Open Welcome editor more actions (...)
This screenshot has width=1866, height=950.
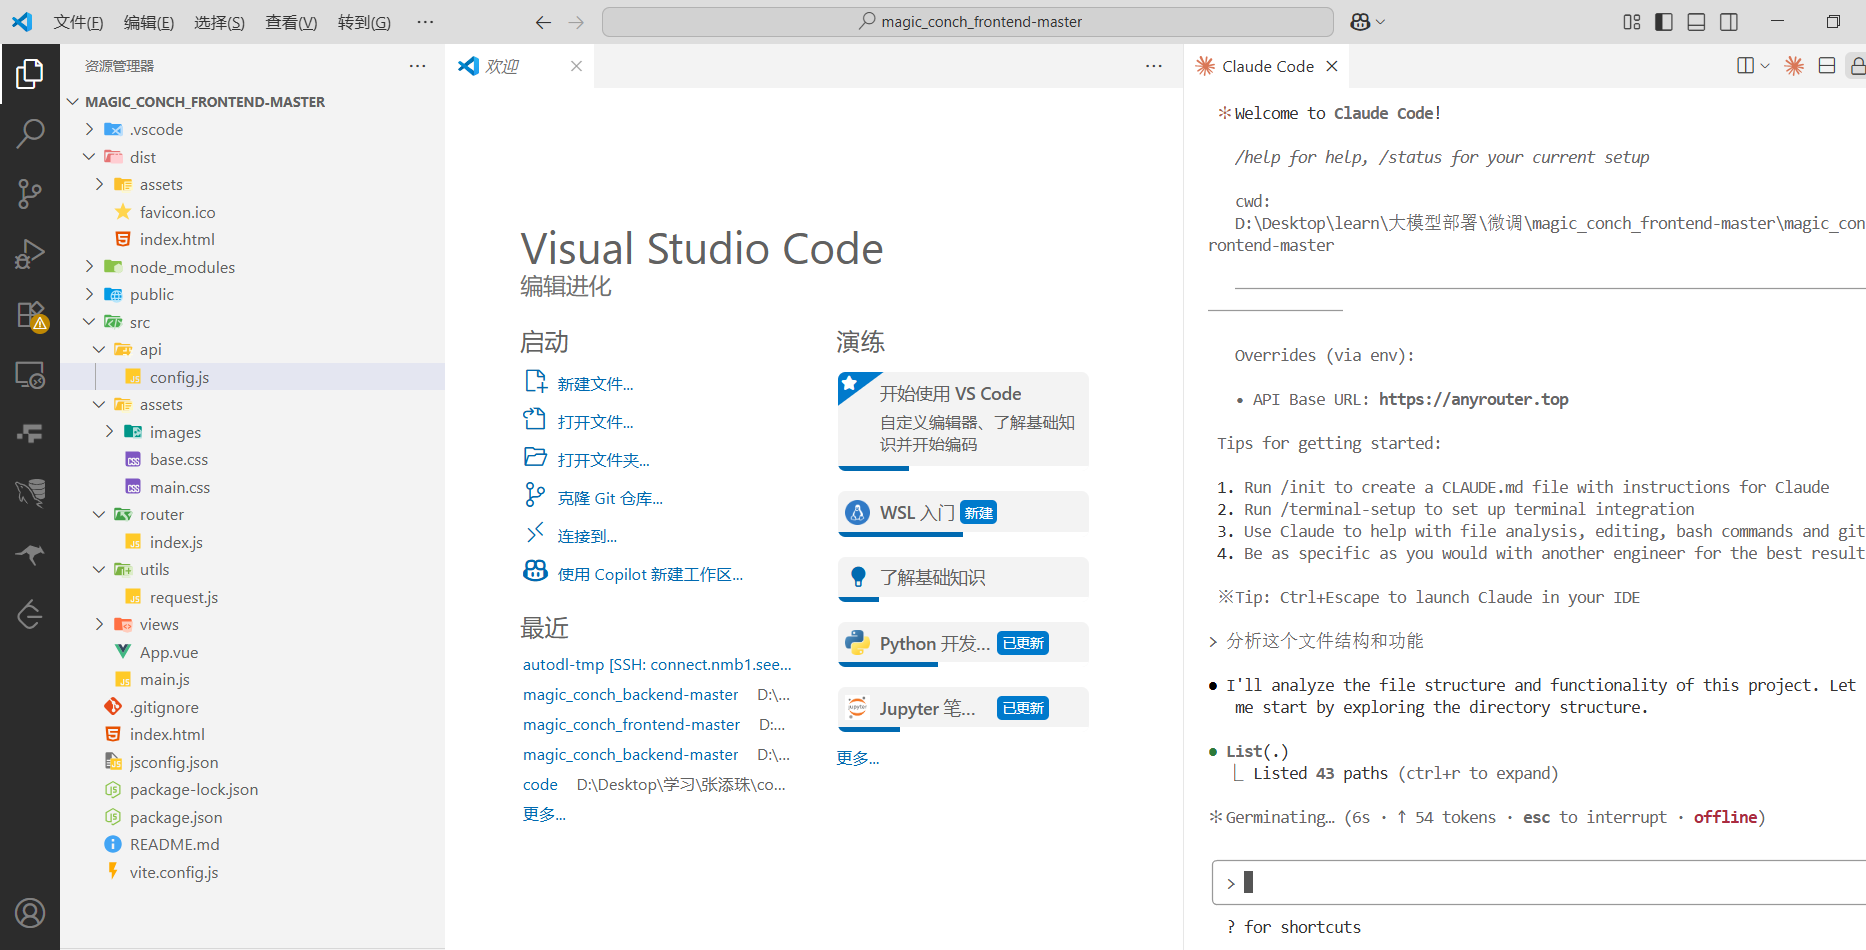[1154, 66]
